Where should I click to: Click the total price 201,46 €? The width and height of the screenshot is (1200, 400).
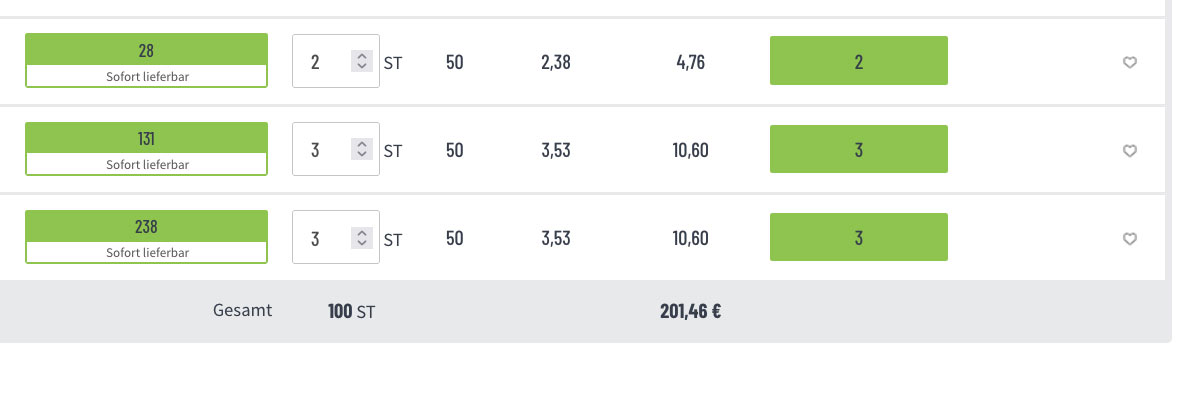coord(691,311)
